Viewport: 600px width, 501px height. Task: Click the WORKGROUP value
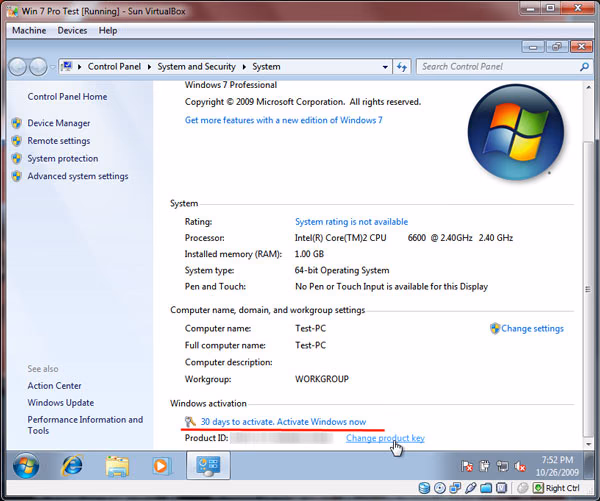point(322,379)
